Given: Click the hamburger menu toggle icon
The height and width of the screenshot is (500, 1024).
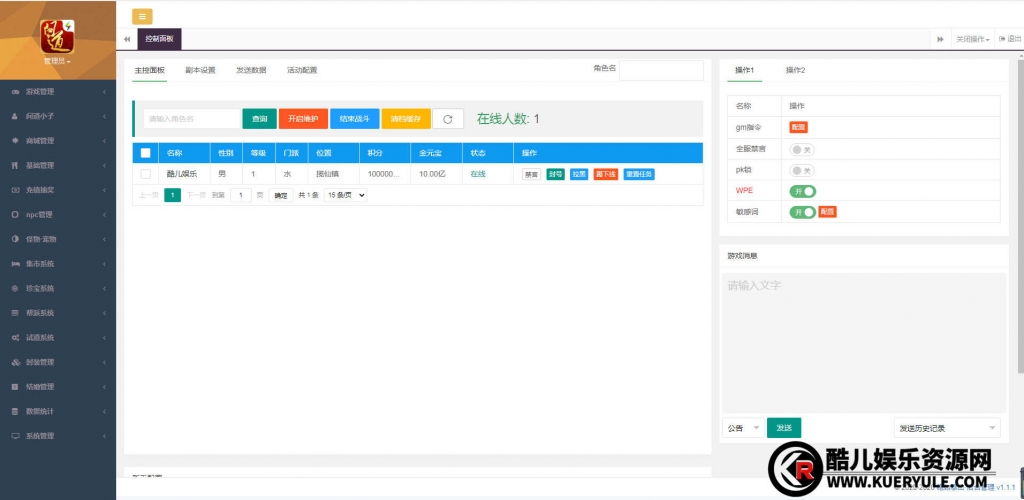Looking at the screenshot, I should coord(142,16).
